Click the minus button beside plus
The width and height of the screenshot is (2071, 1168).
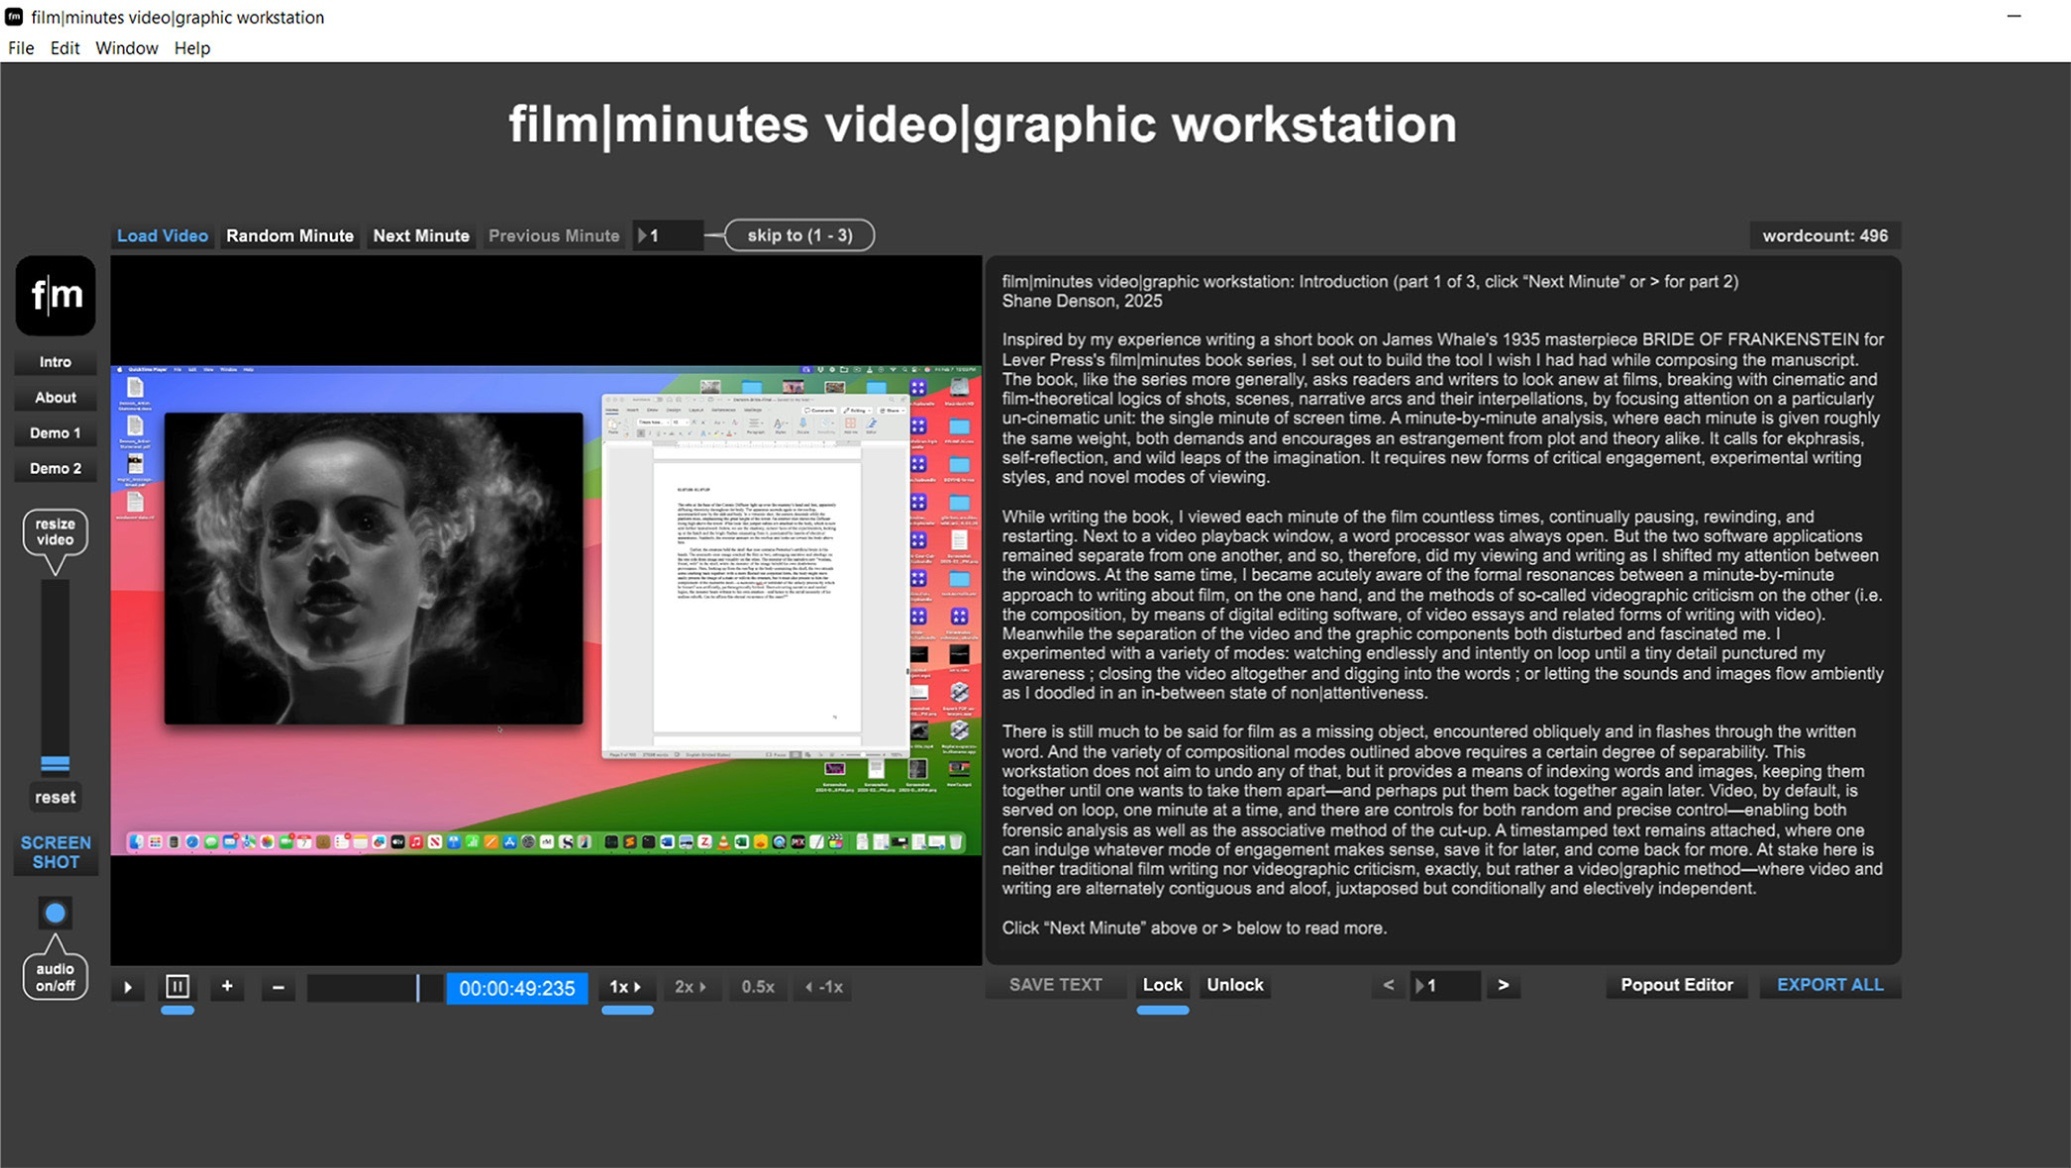278,987
